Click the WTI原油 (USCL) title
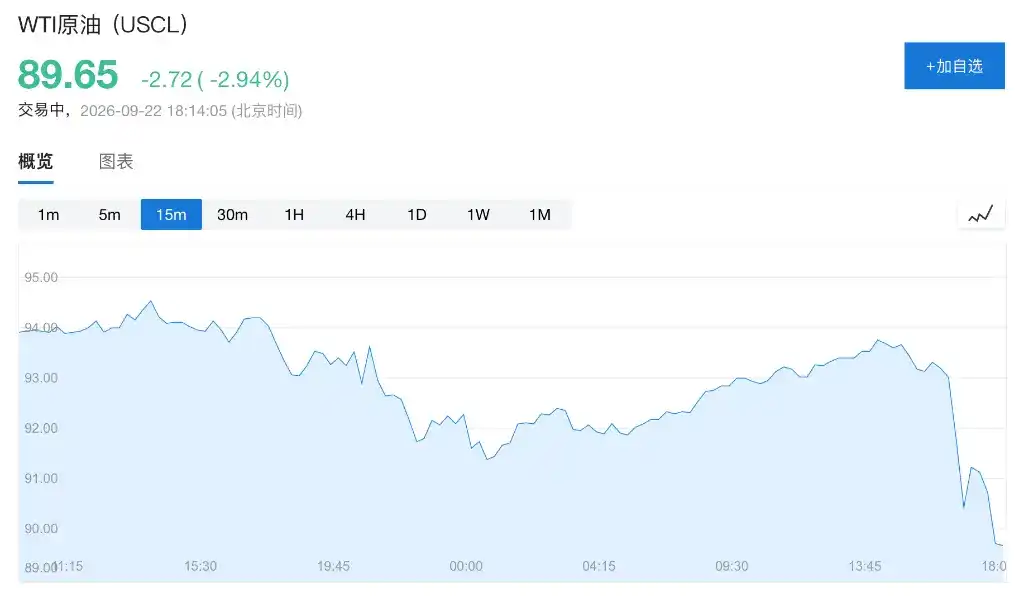The width and height of the screenshot is (1024, 596). pos(103,25)
